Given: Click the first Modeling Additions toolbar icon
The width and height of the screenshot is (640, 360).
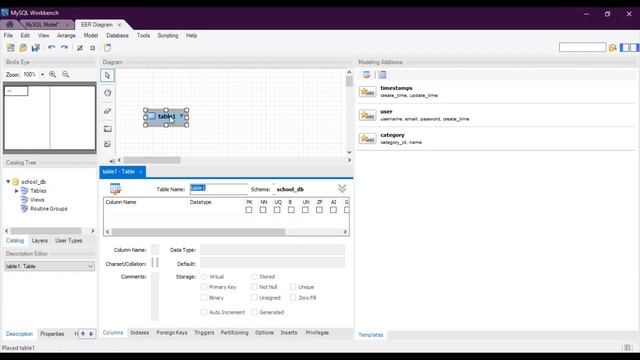Looking at the screenshot, I should (x=366, y=75).
